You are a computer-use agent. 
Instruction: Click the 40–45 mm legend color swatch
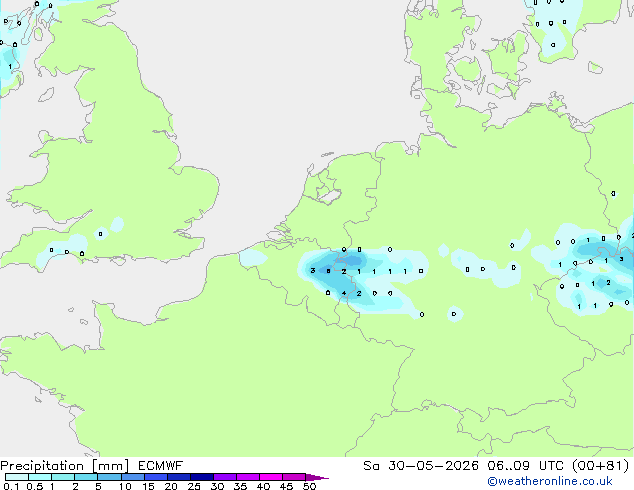coord(271,477)
